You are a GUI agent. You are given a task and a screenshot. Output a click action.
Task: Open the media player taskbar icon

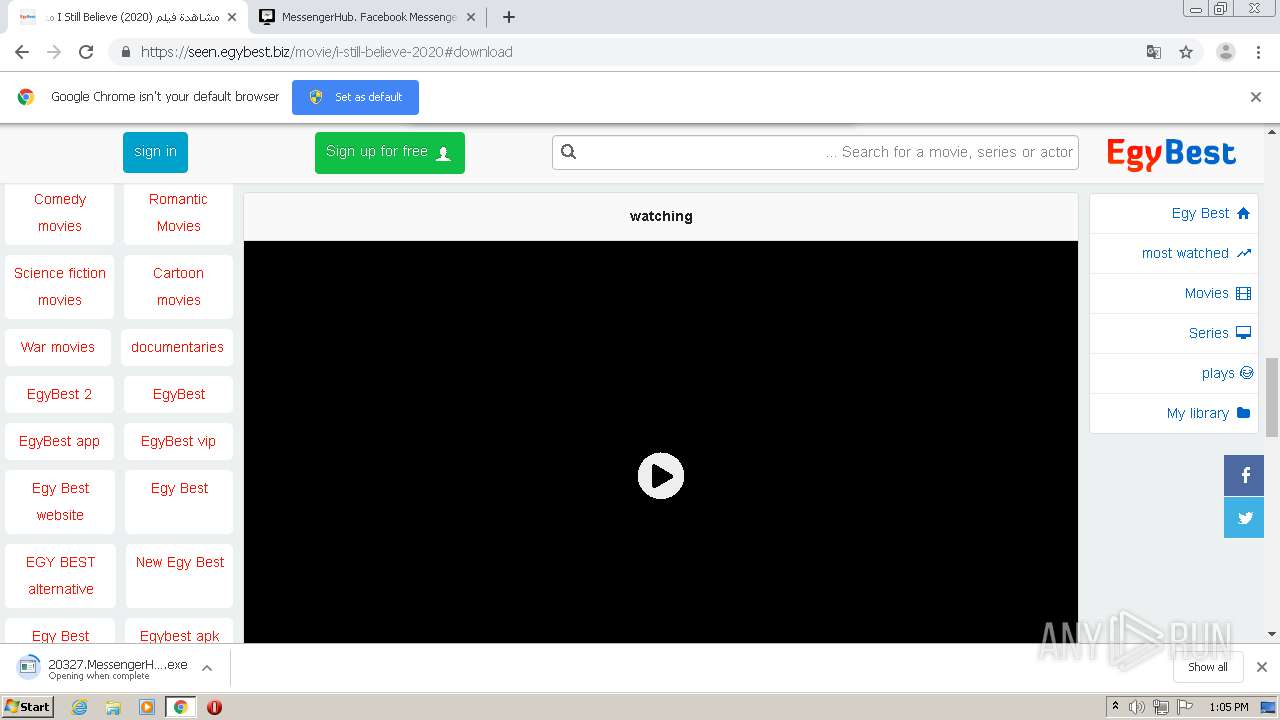click(147, 707)
